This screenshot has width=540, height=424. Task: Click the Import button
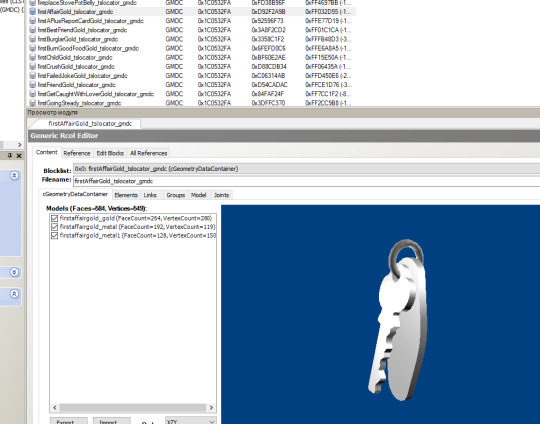pos(112,421)
